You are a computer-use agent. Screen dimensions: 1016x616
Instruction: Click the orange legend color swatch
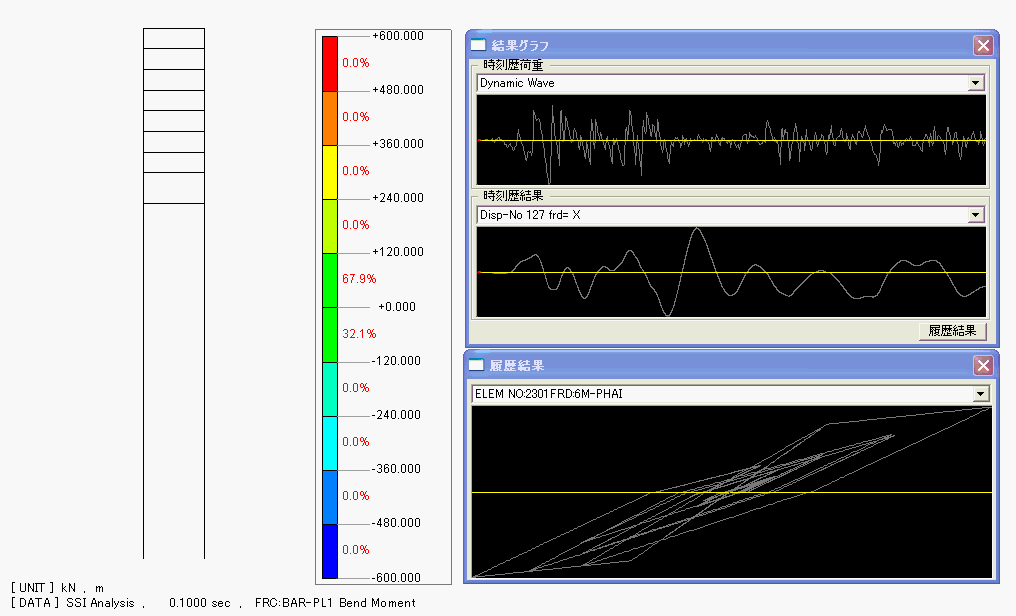point(330,118)
